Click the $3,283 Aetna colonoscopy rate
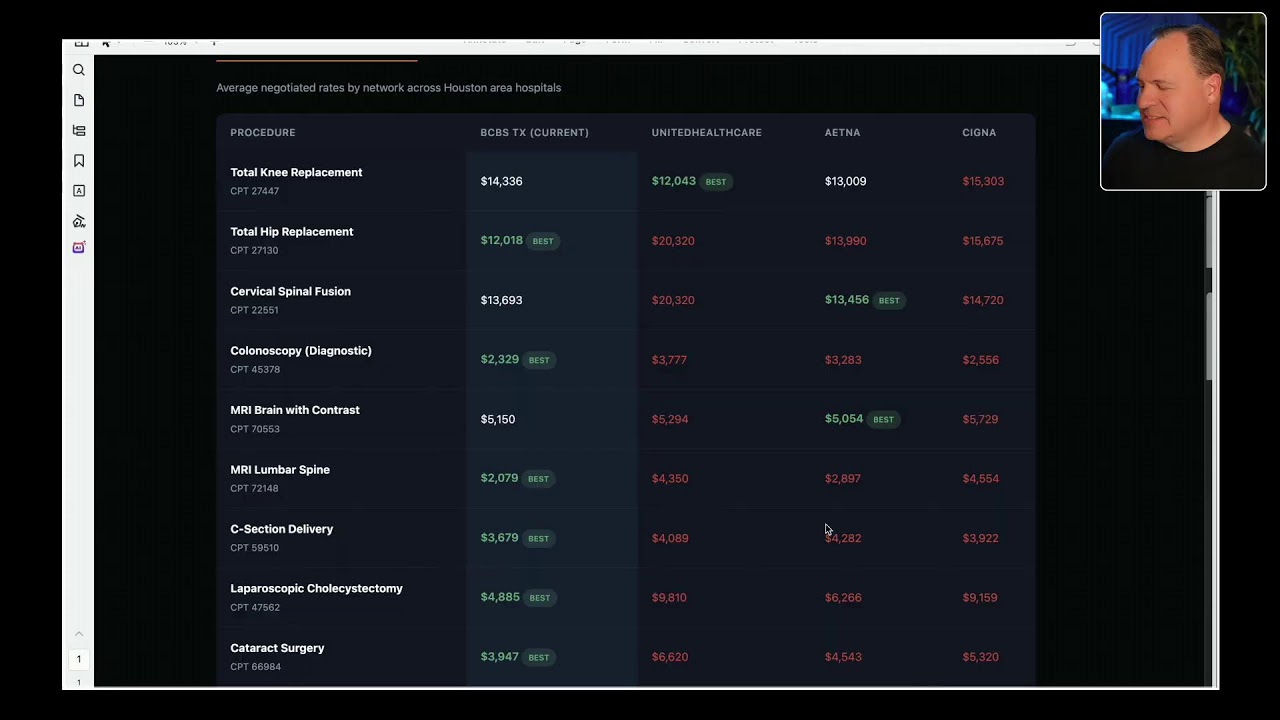1280x720 pixels. 843,360
